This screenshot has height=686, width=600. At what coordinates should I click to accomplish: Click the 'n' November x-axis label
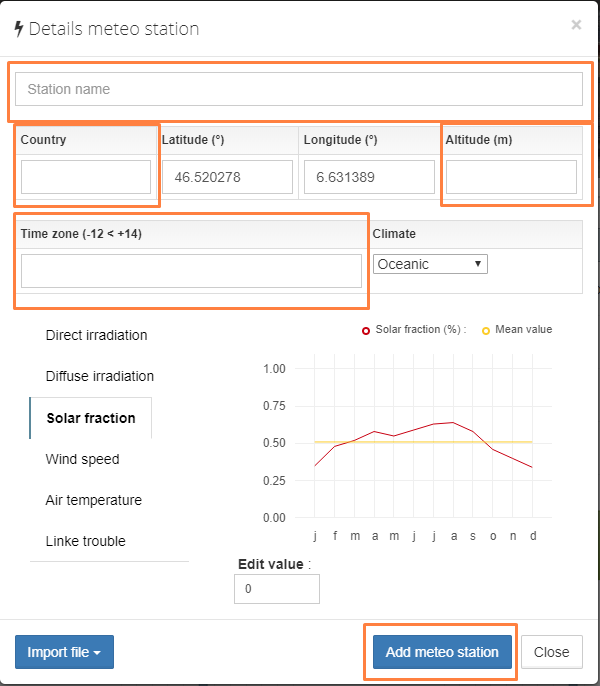513,536
